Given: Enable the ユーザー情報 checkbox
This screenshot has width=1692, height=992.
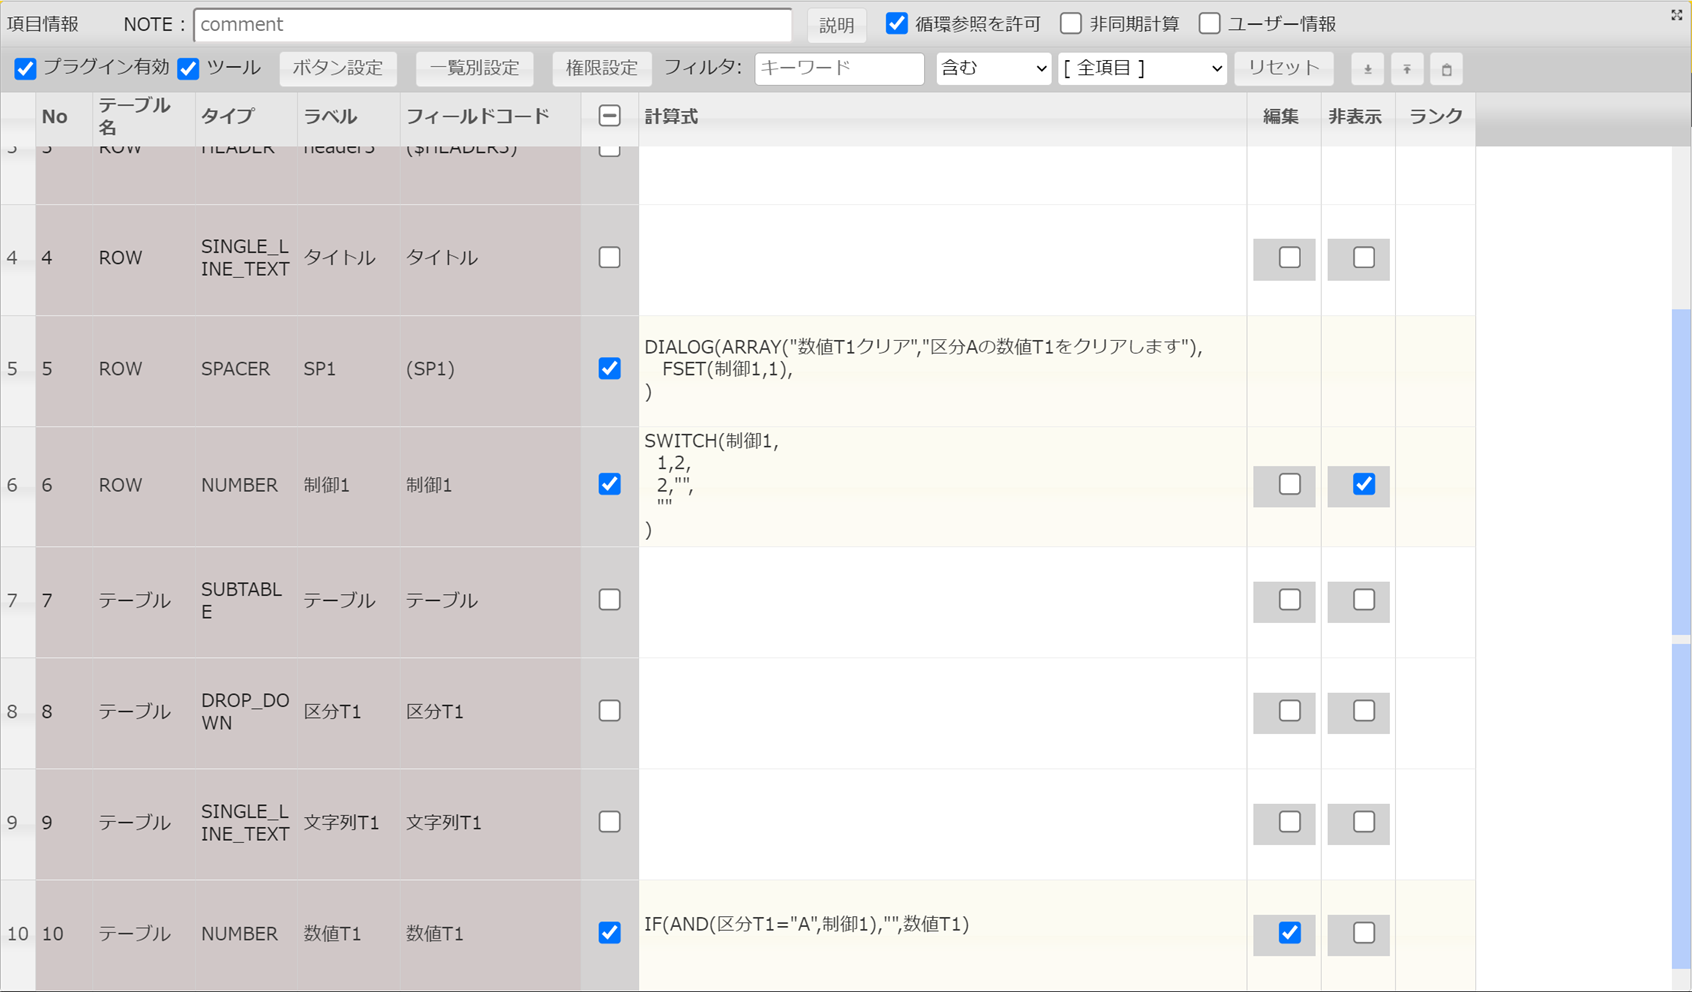Looking at the screenshot, I should (x=1209, y=23).
